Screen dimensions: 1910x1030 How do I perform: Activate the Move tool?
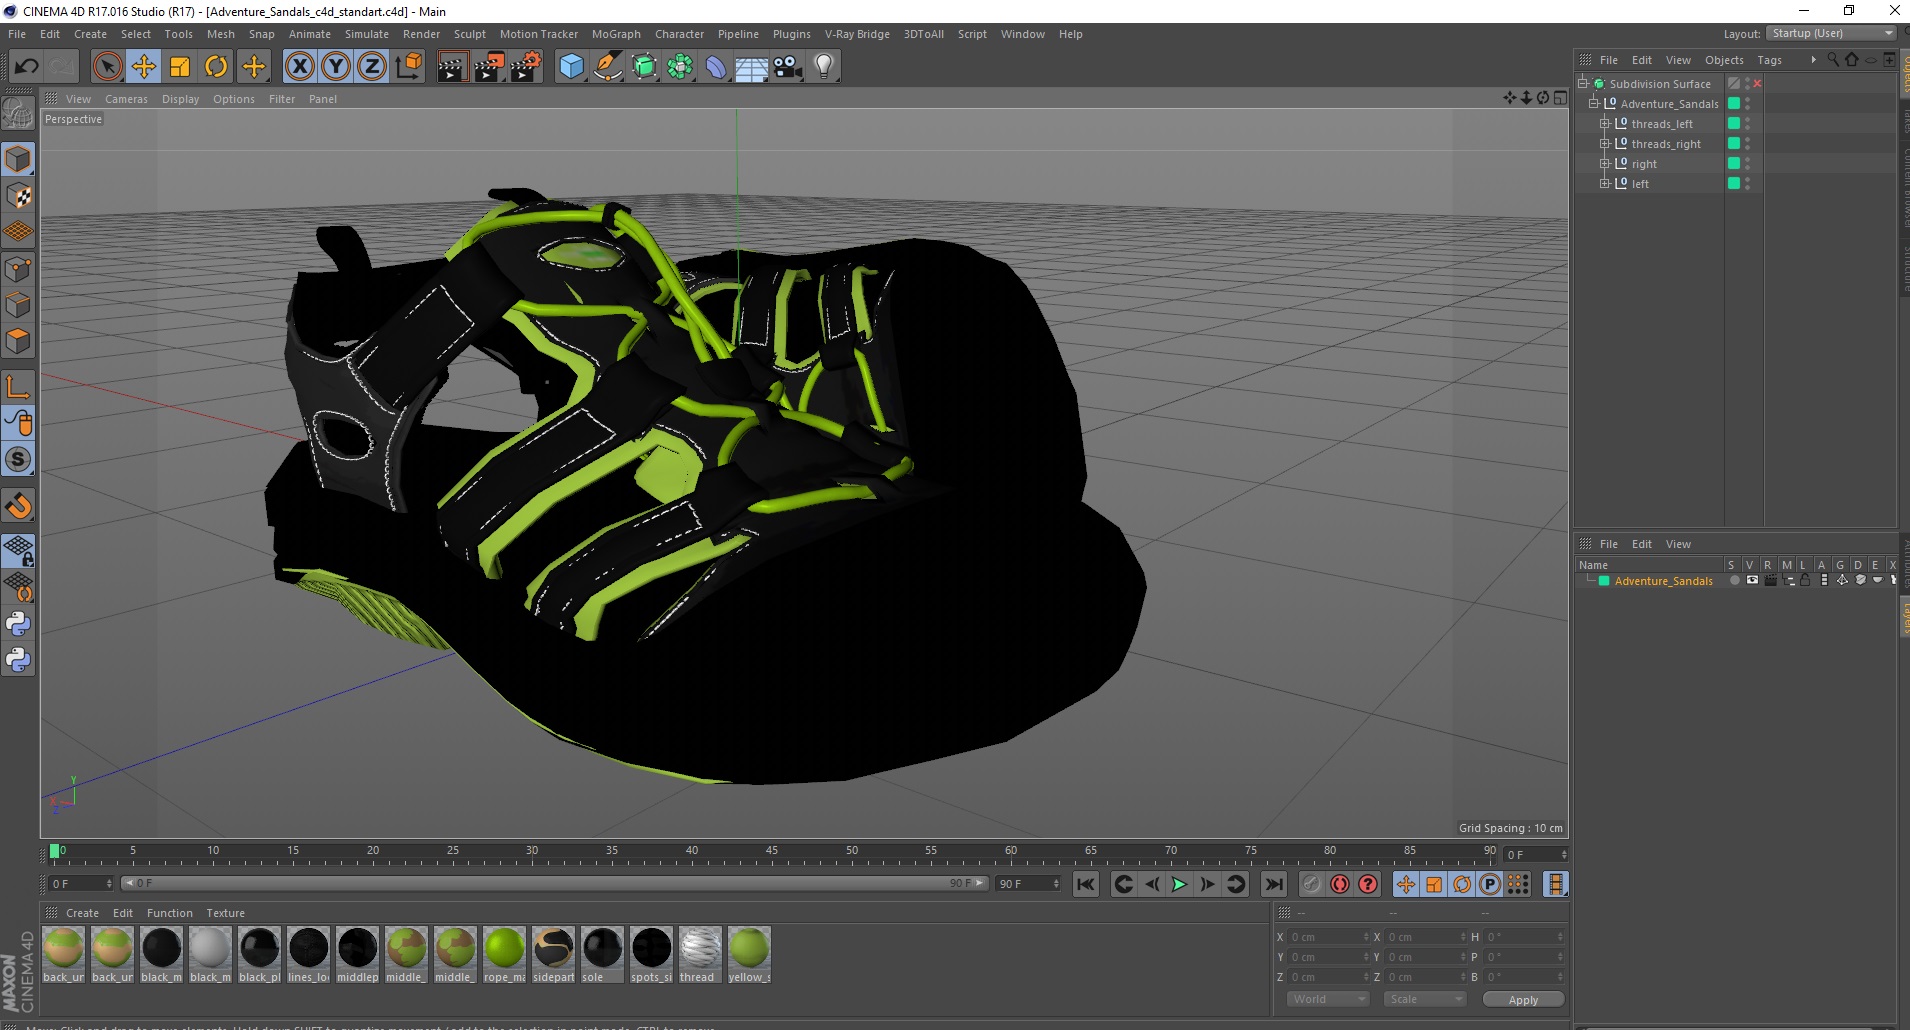(144, 67)
